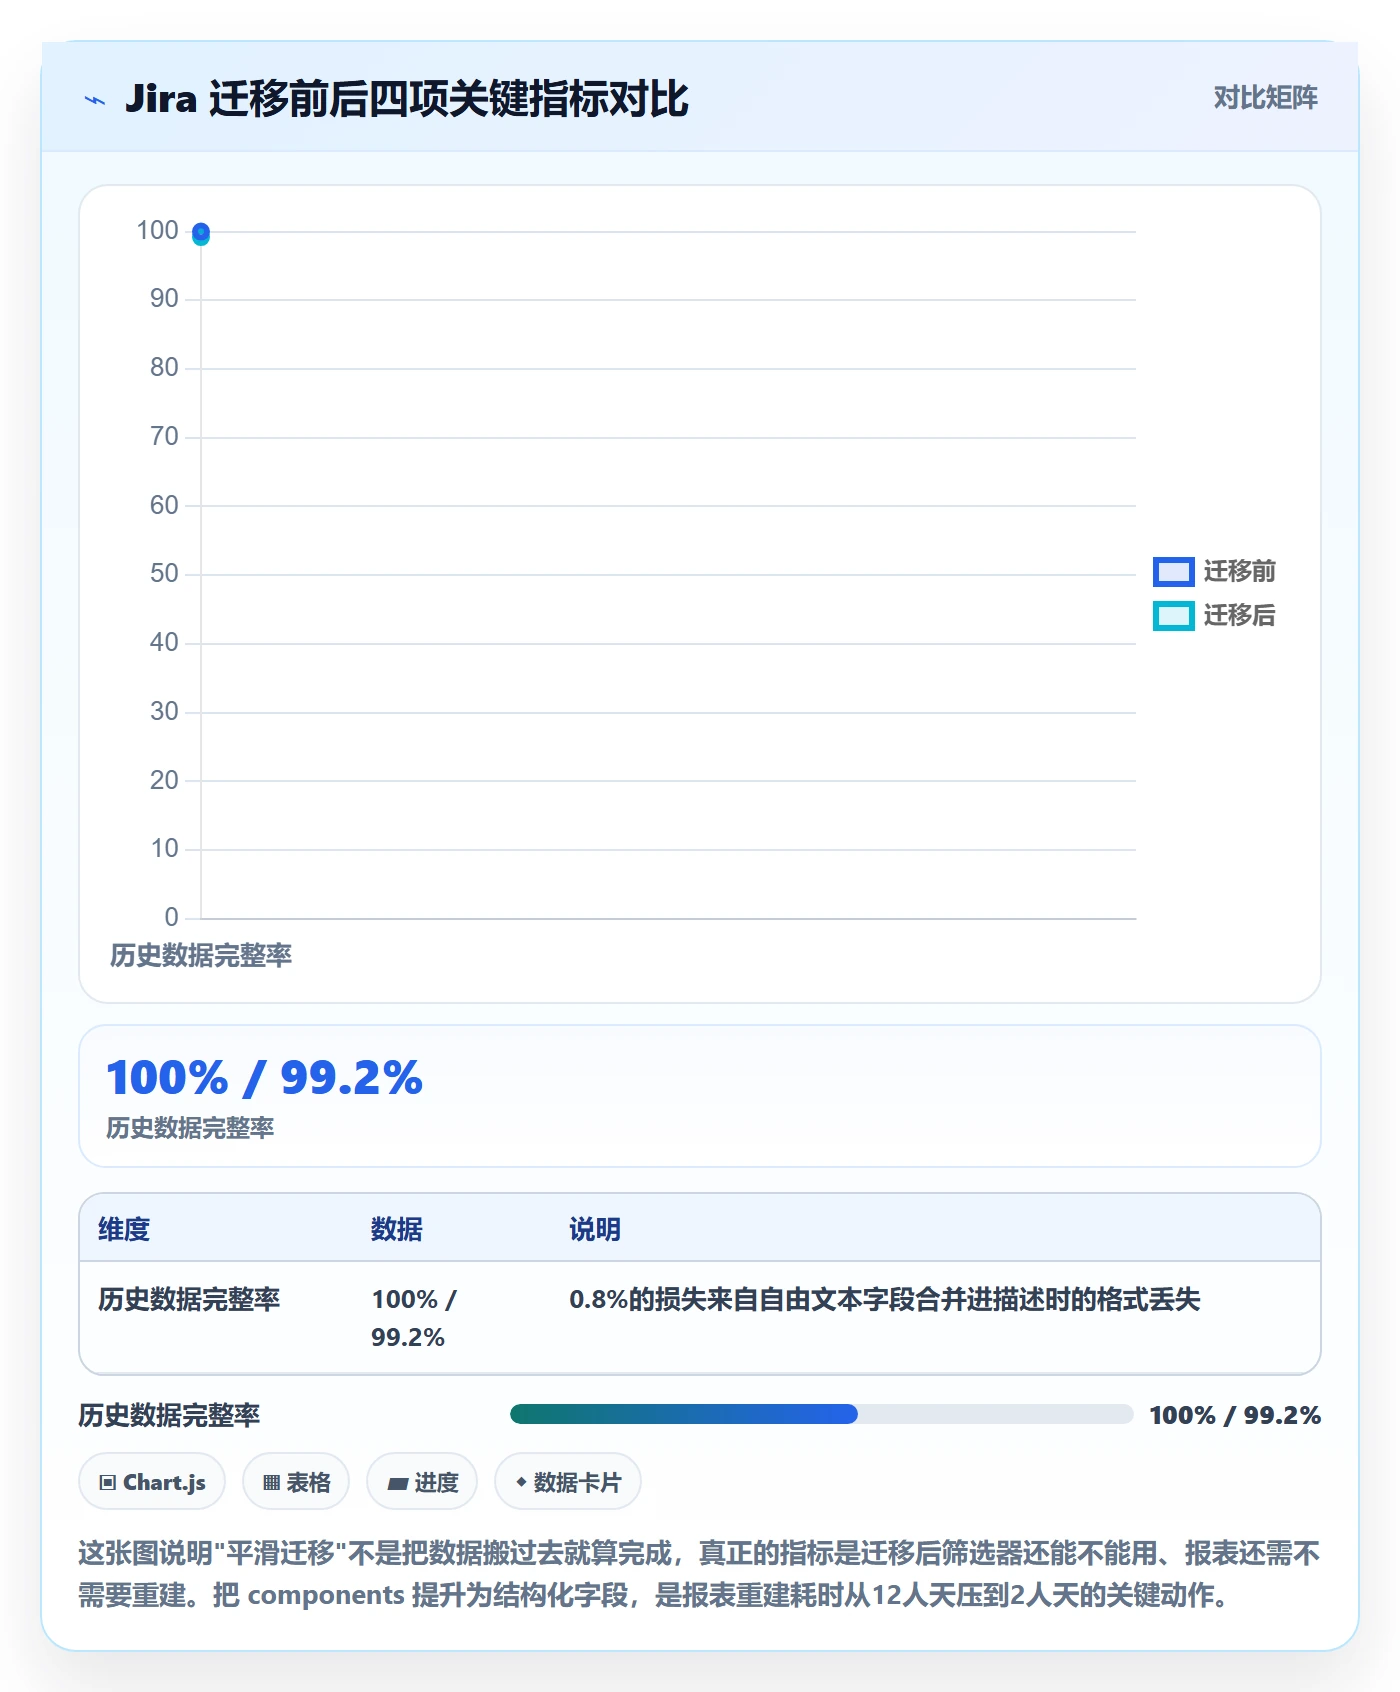Click the summary paragraph about components
Screen dimensions: 1400x1692
(x=699, y=1573)
